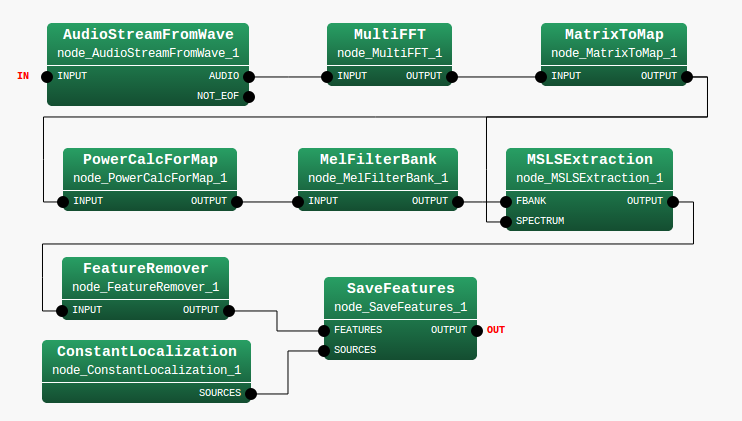Click the AUDIO output port of AudioStreamFromWave
Viewport: 742px width, 421px height.
tap(249, 76)
